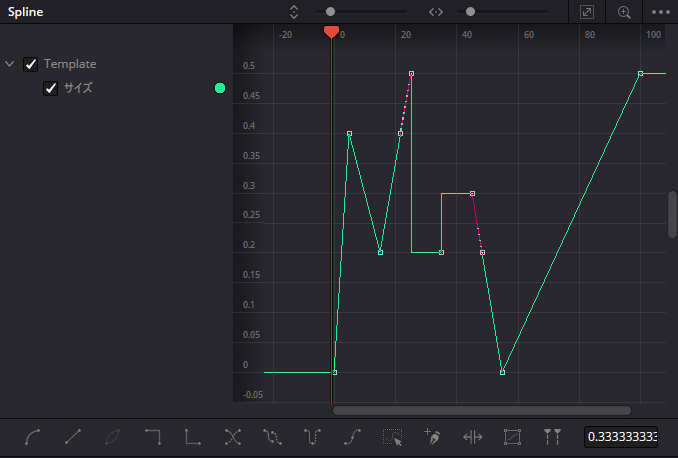Select the 0.2 keyframe near frame 32
Viewport: 678px width, 458px height.
(441, 253)
